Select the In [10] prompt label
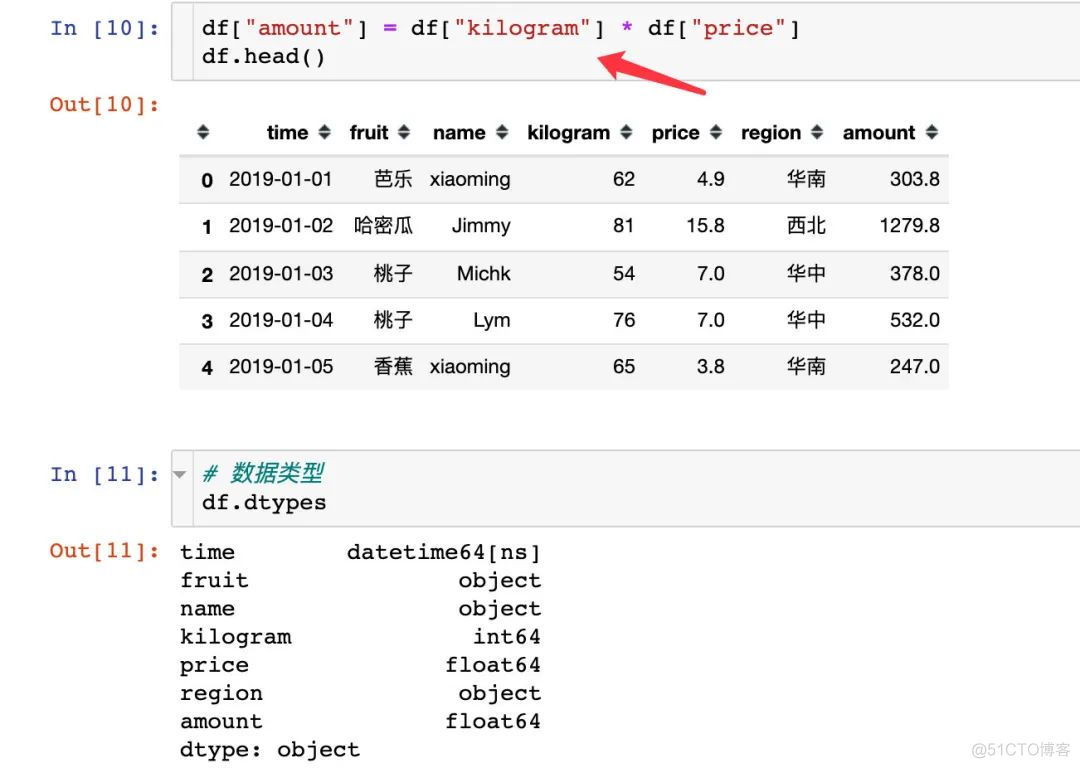 click(104, 29)
